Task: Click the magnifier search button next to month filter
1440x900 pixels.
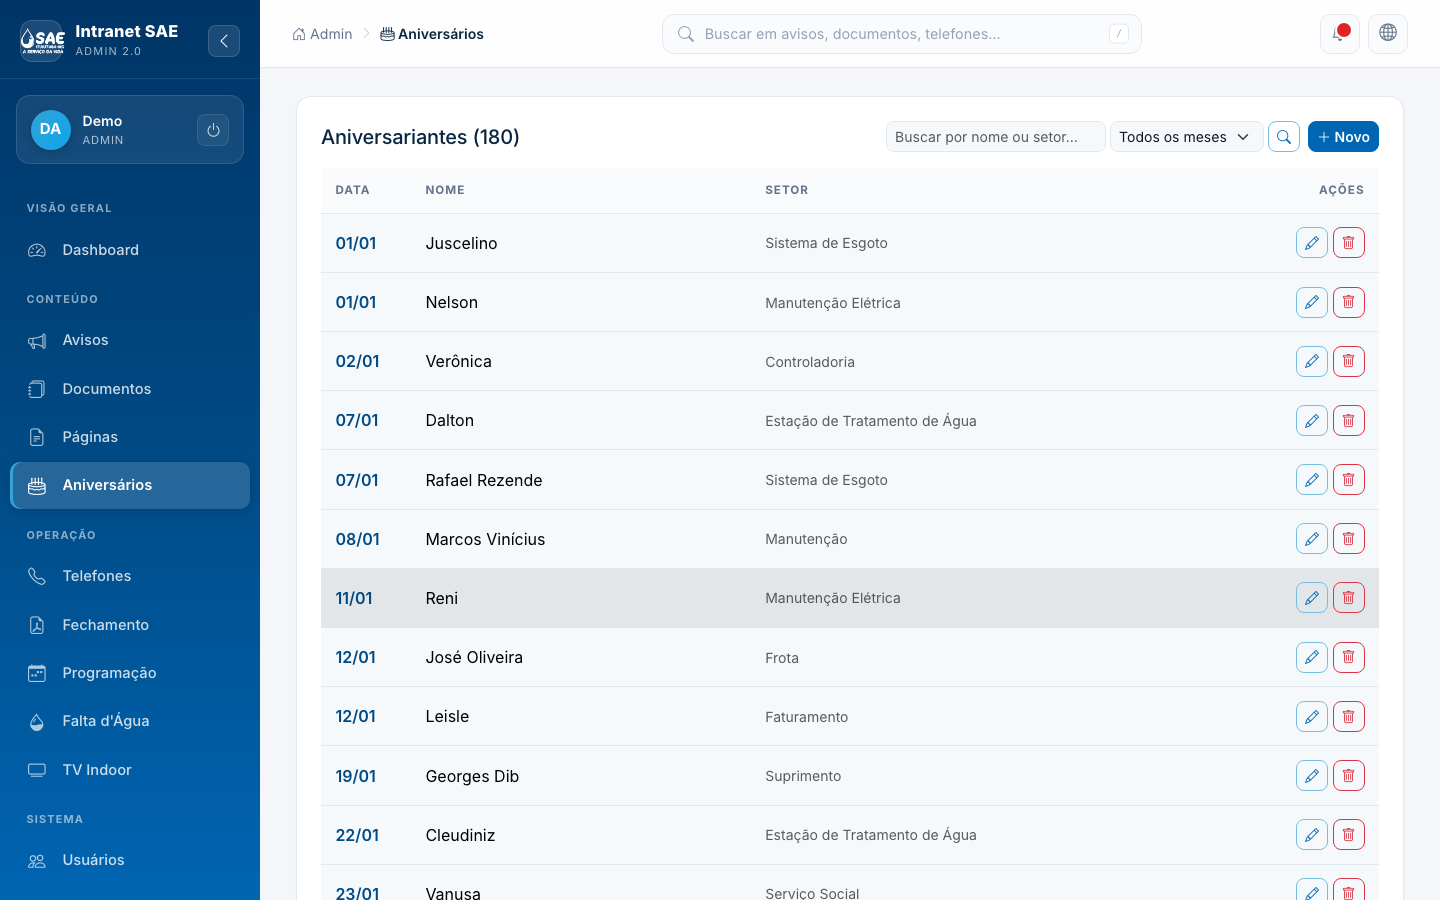Action: coord(1284,137)
